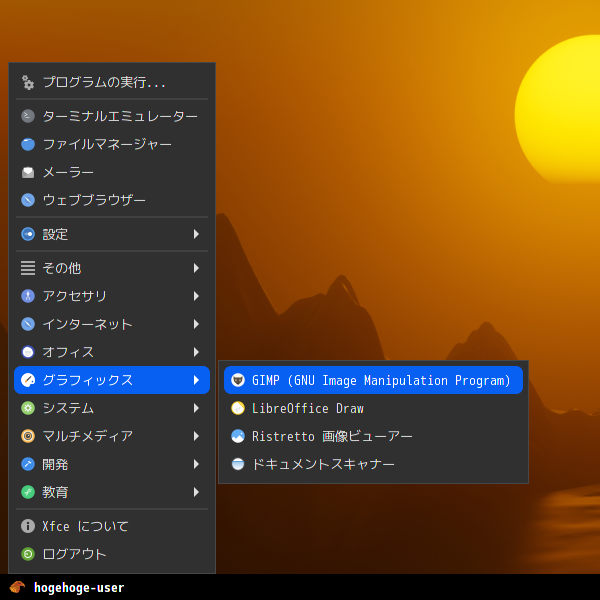Expand the 設定 submenu arrow
The height and width of the screenshot is (600, 600).
coord(196,234)
